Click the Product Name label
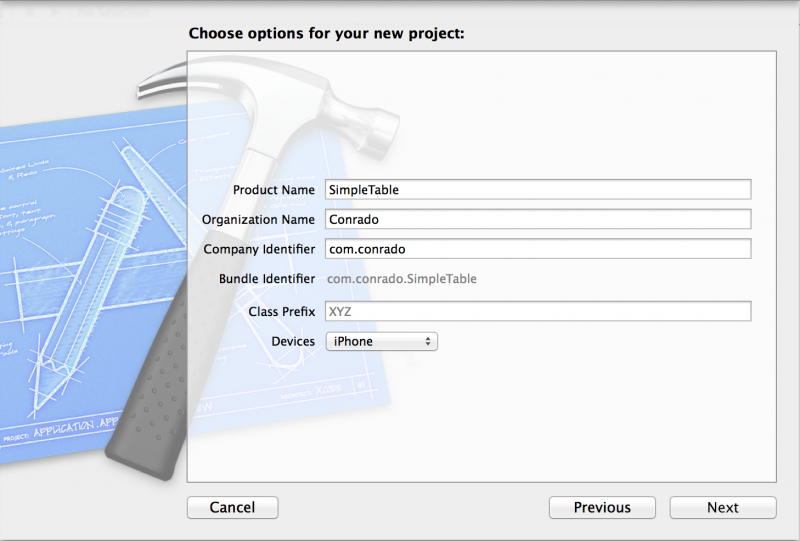The image size is (800, 541). tap(274, 190)
